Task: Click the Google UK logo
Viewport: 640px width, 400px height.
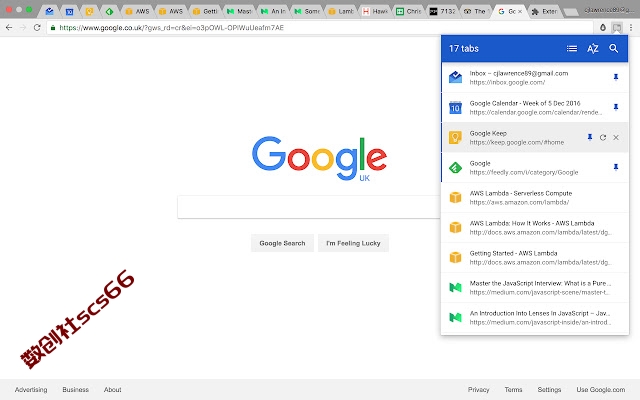Action: tap(320, 158)
